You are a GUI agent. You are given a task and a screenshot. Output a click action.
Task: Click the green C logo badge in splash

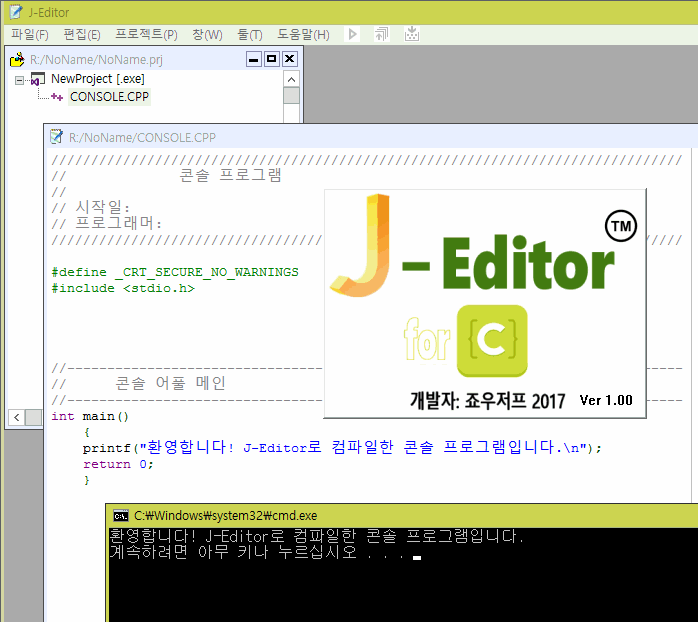point(492,341)
